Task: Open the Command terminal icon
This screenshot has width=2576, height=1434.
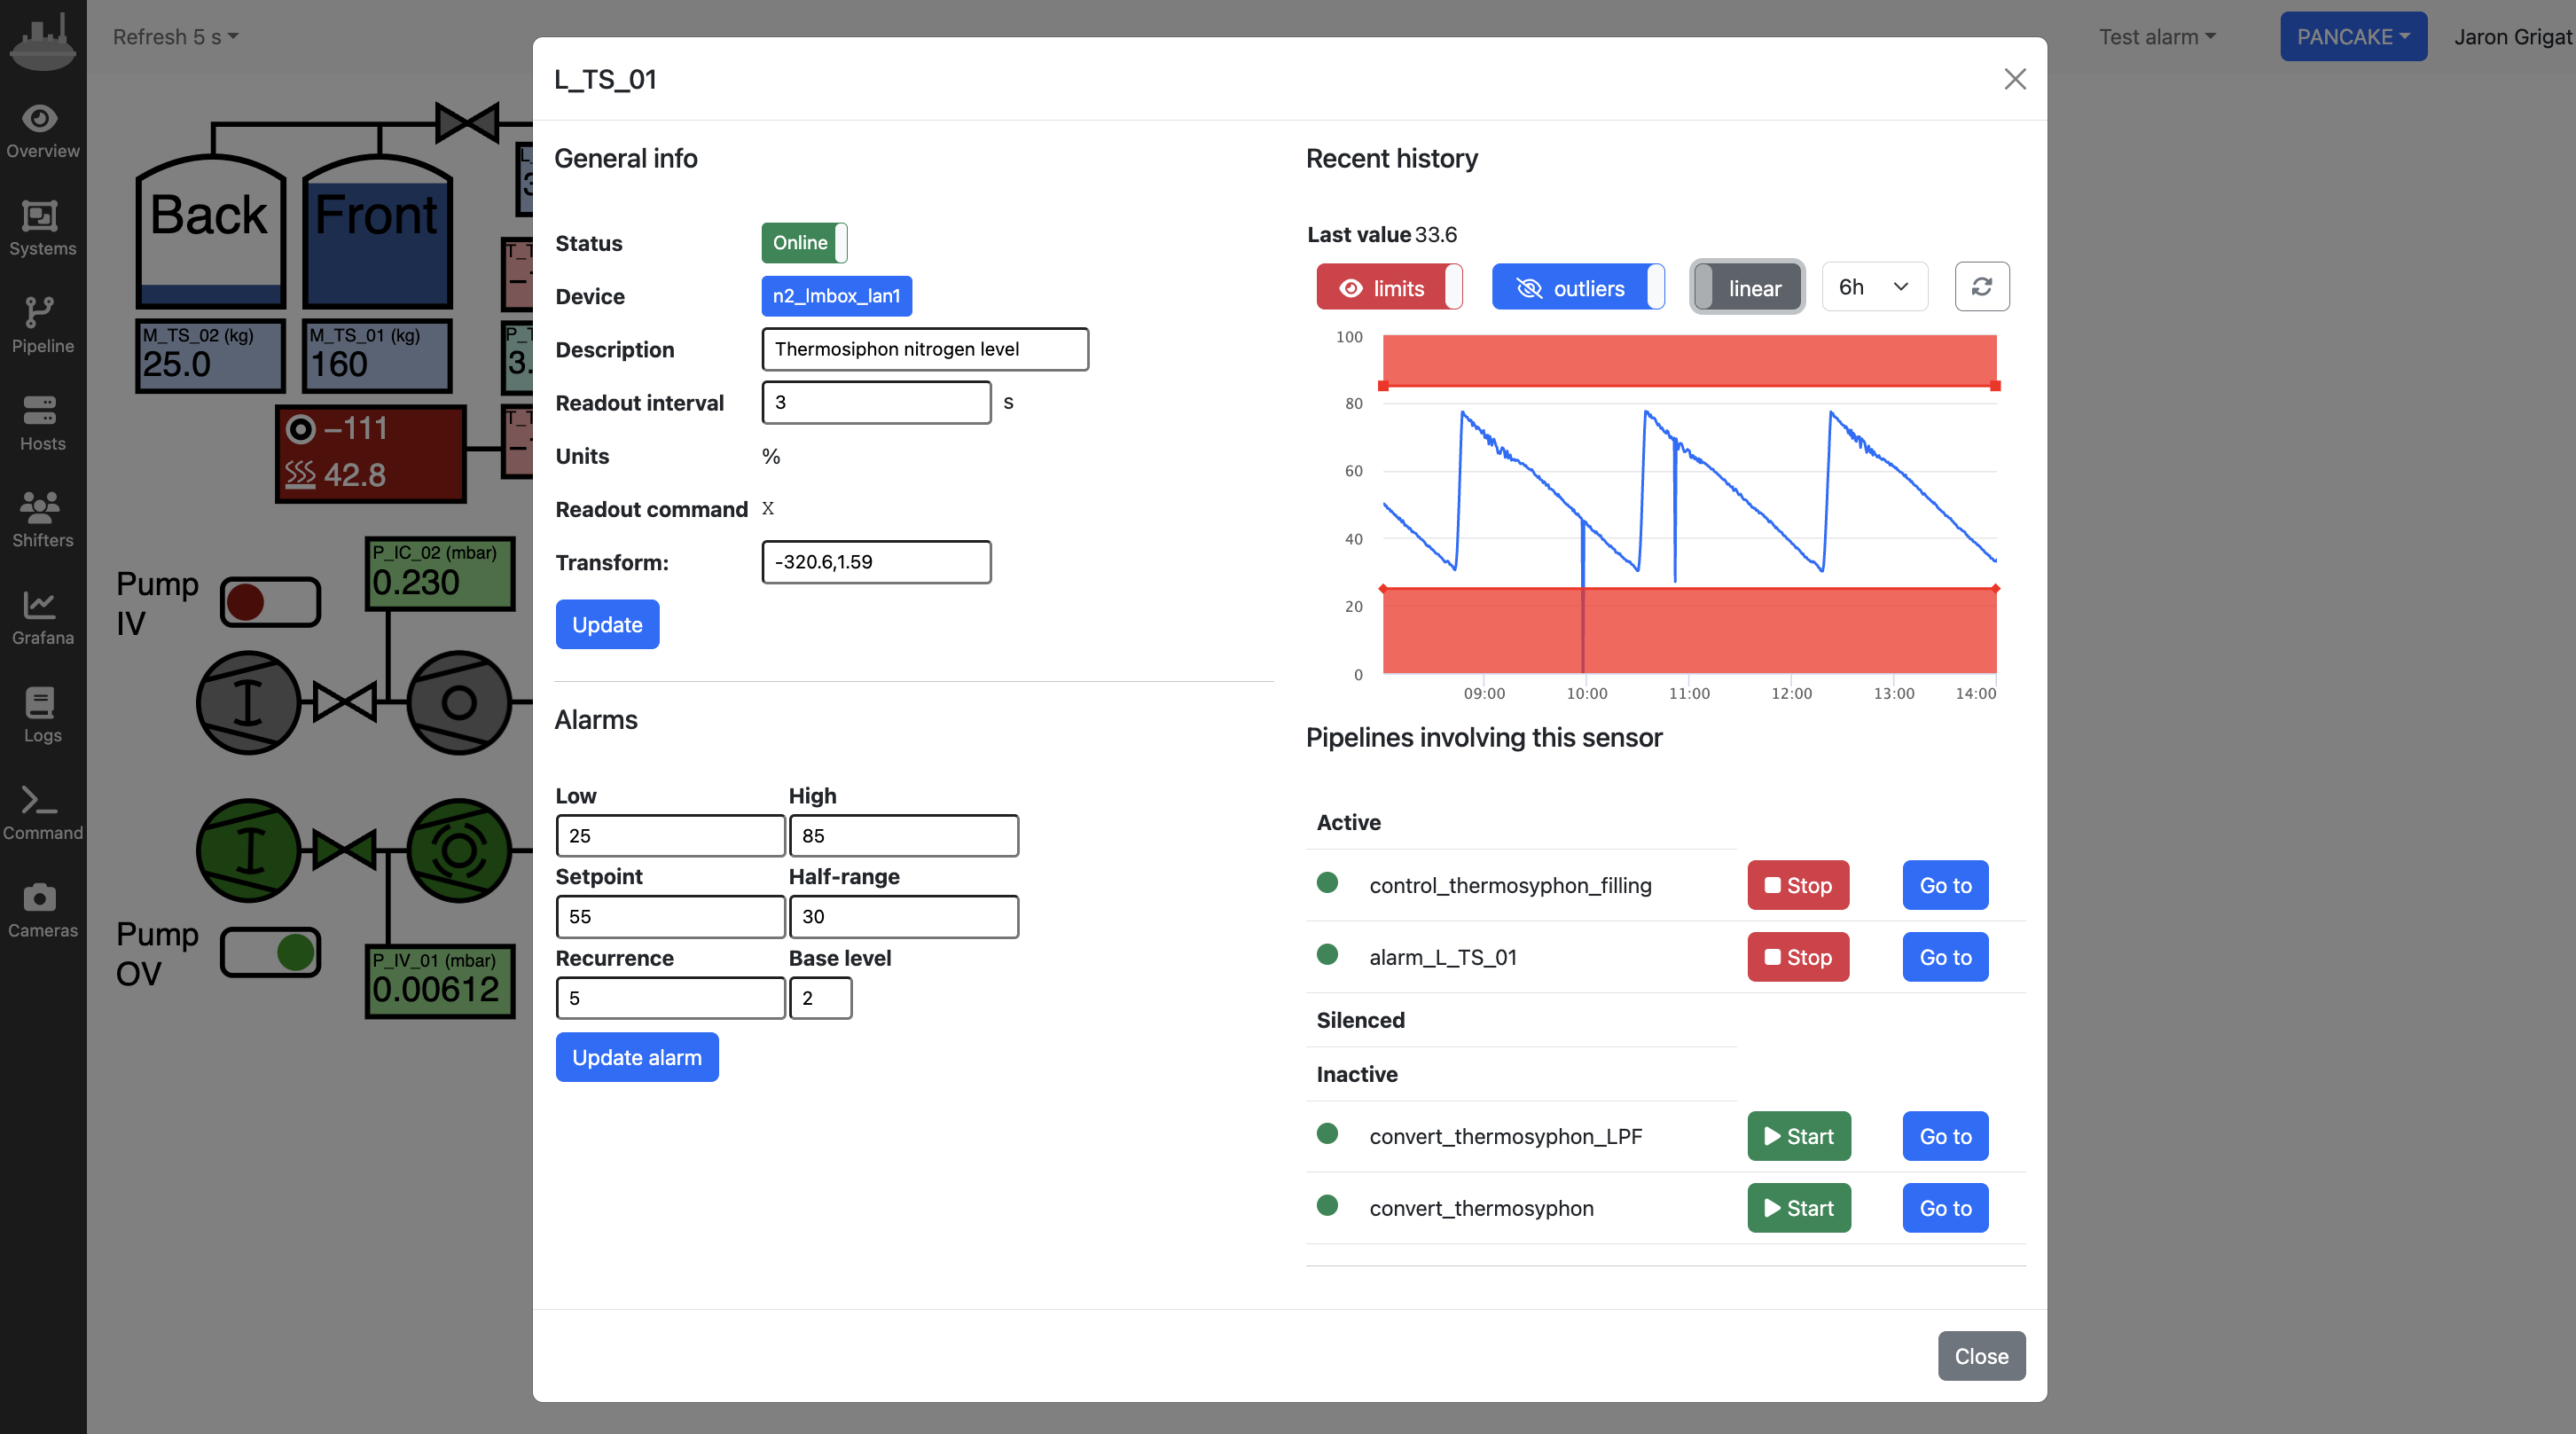Action: coord(40,800)
